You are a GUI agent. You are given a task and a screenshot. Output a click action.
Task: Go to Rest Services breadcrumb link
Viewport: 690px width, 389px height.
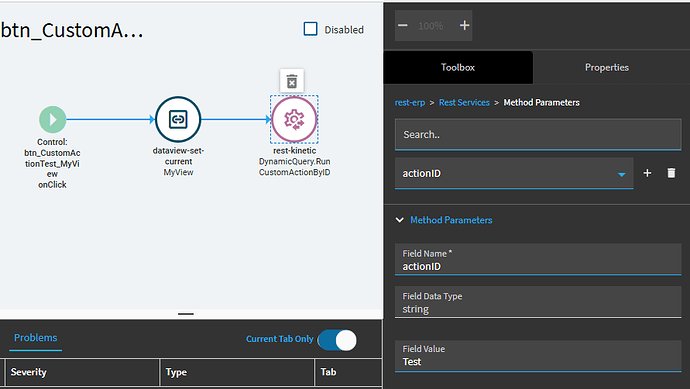tap(464, 103)
